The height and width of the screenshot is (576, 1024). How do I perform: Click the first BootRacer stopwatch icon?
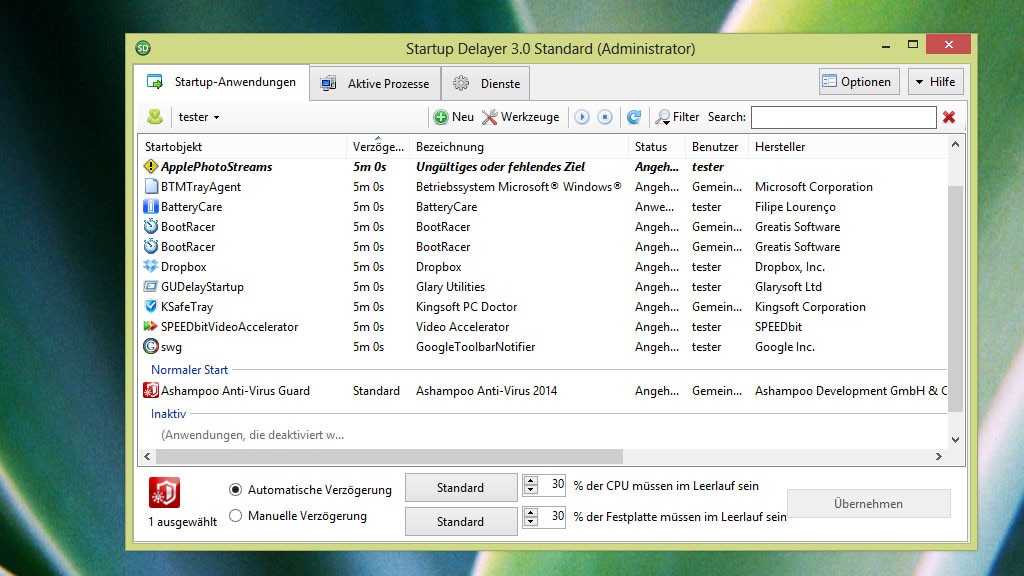click(x=151, y=227)
